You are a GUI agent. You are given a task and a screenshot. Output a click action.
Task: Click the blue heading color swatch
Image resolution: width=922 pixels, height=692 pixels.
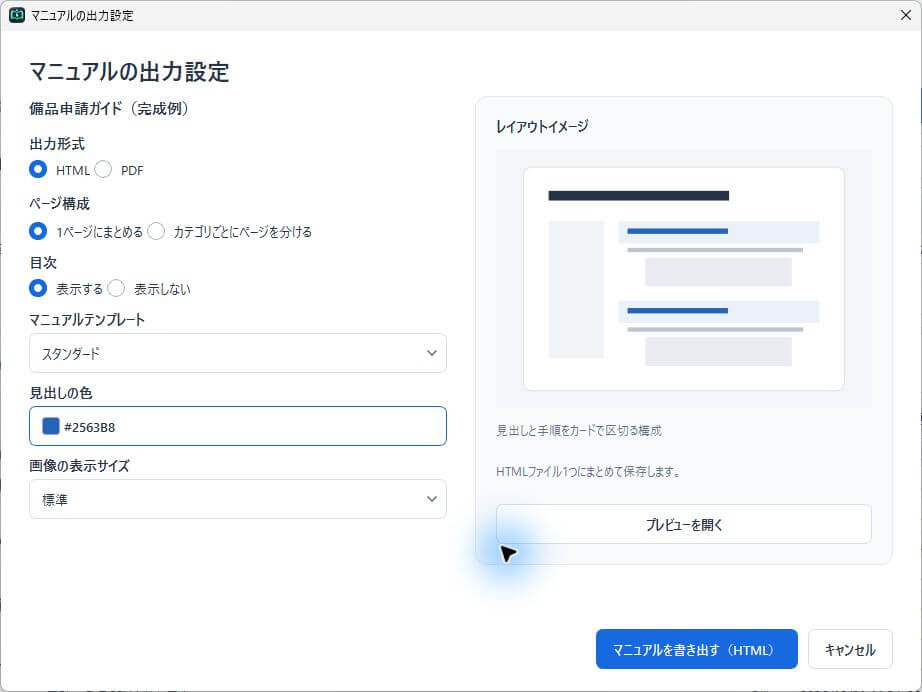click(51, 426)
